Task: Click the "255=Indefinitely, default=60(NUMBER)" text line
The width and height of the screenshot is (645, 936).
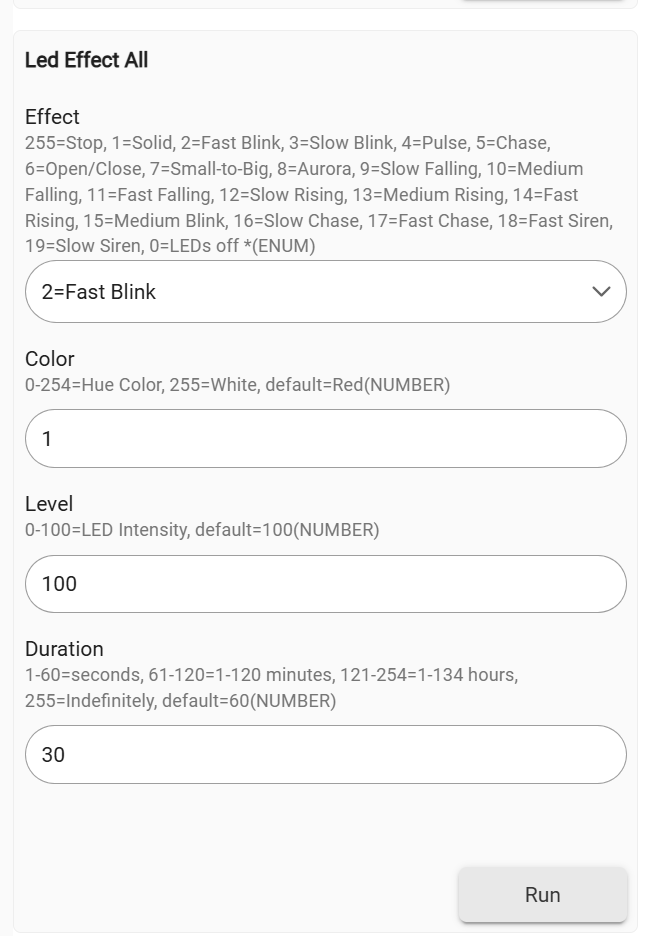Action: 180,701
